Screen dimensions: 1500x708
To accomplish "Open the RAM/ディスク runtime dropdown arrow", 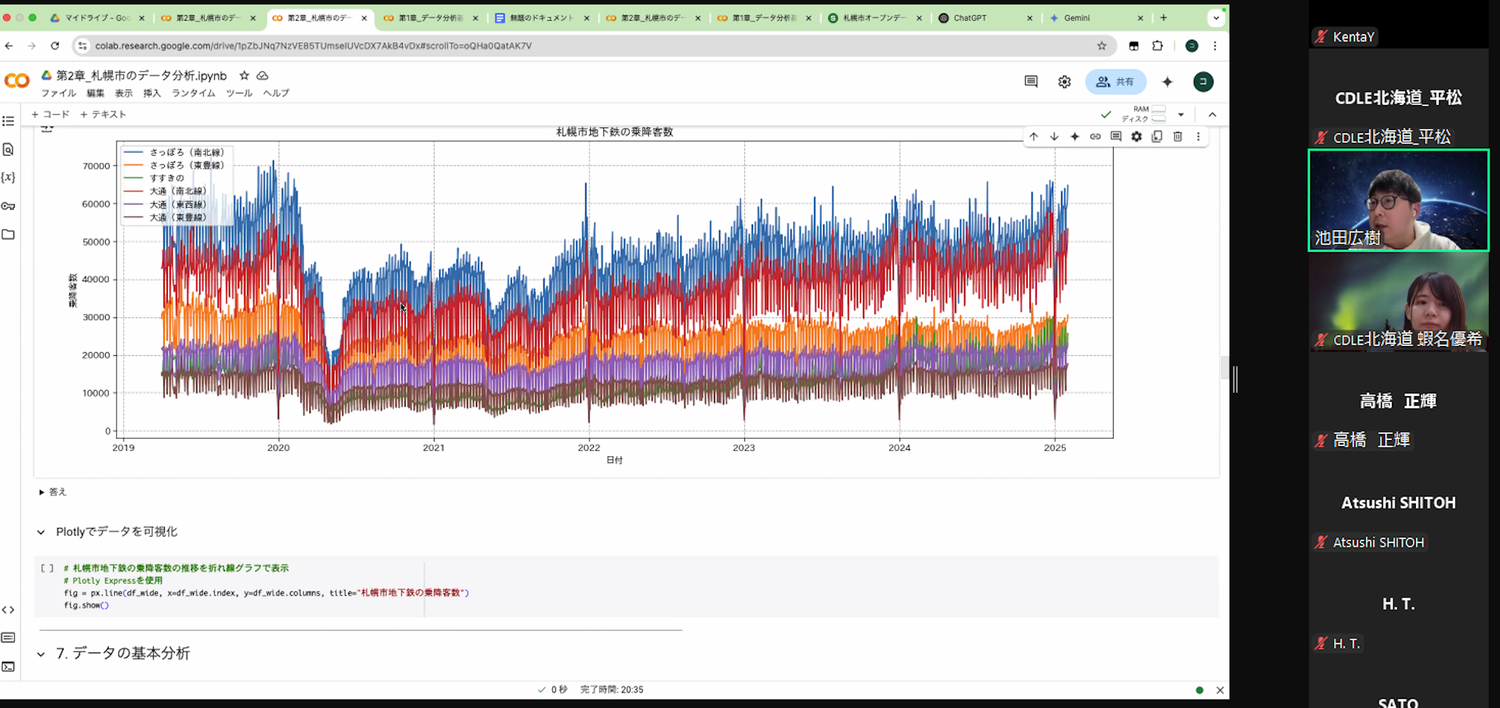I will [x=1181, y=115].
